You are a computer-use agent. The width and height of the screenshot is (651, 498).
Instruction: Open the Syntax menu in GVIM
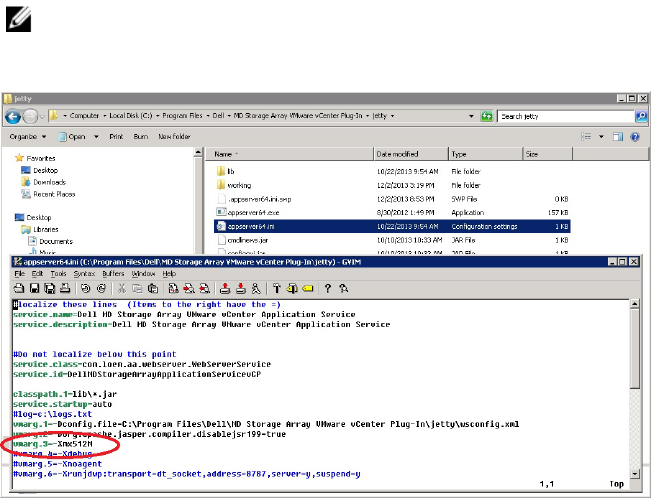[82, 273]
